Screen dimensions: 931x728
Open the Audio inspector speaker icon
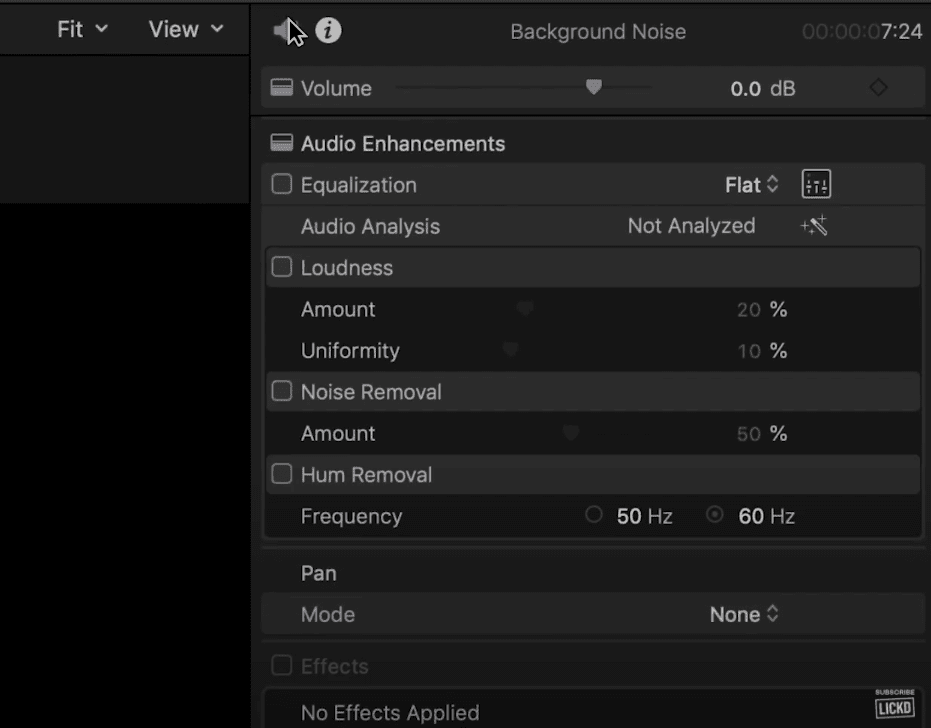[x=283, y=30]
